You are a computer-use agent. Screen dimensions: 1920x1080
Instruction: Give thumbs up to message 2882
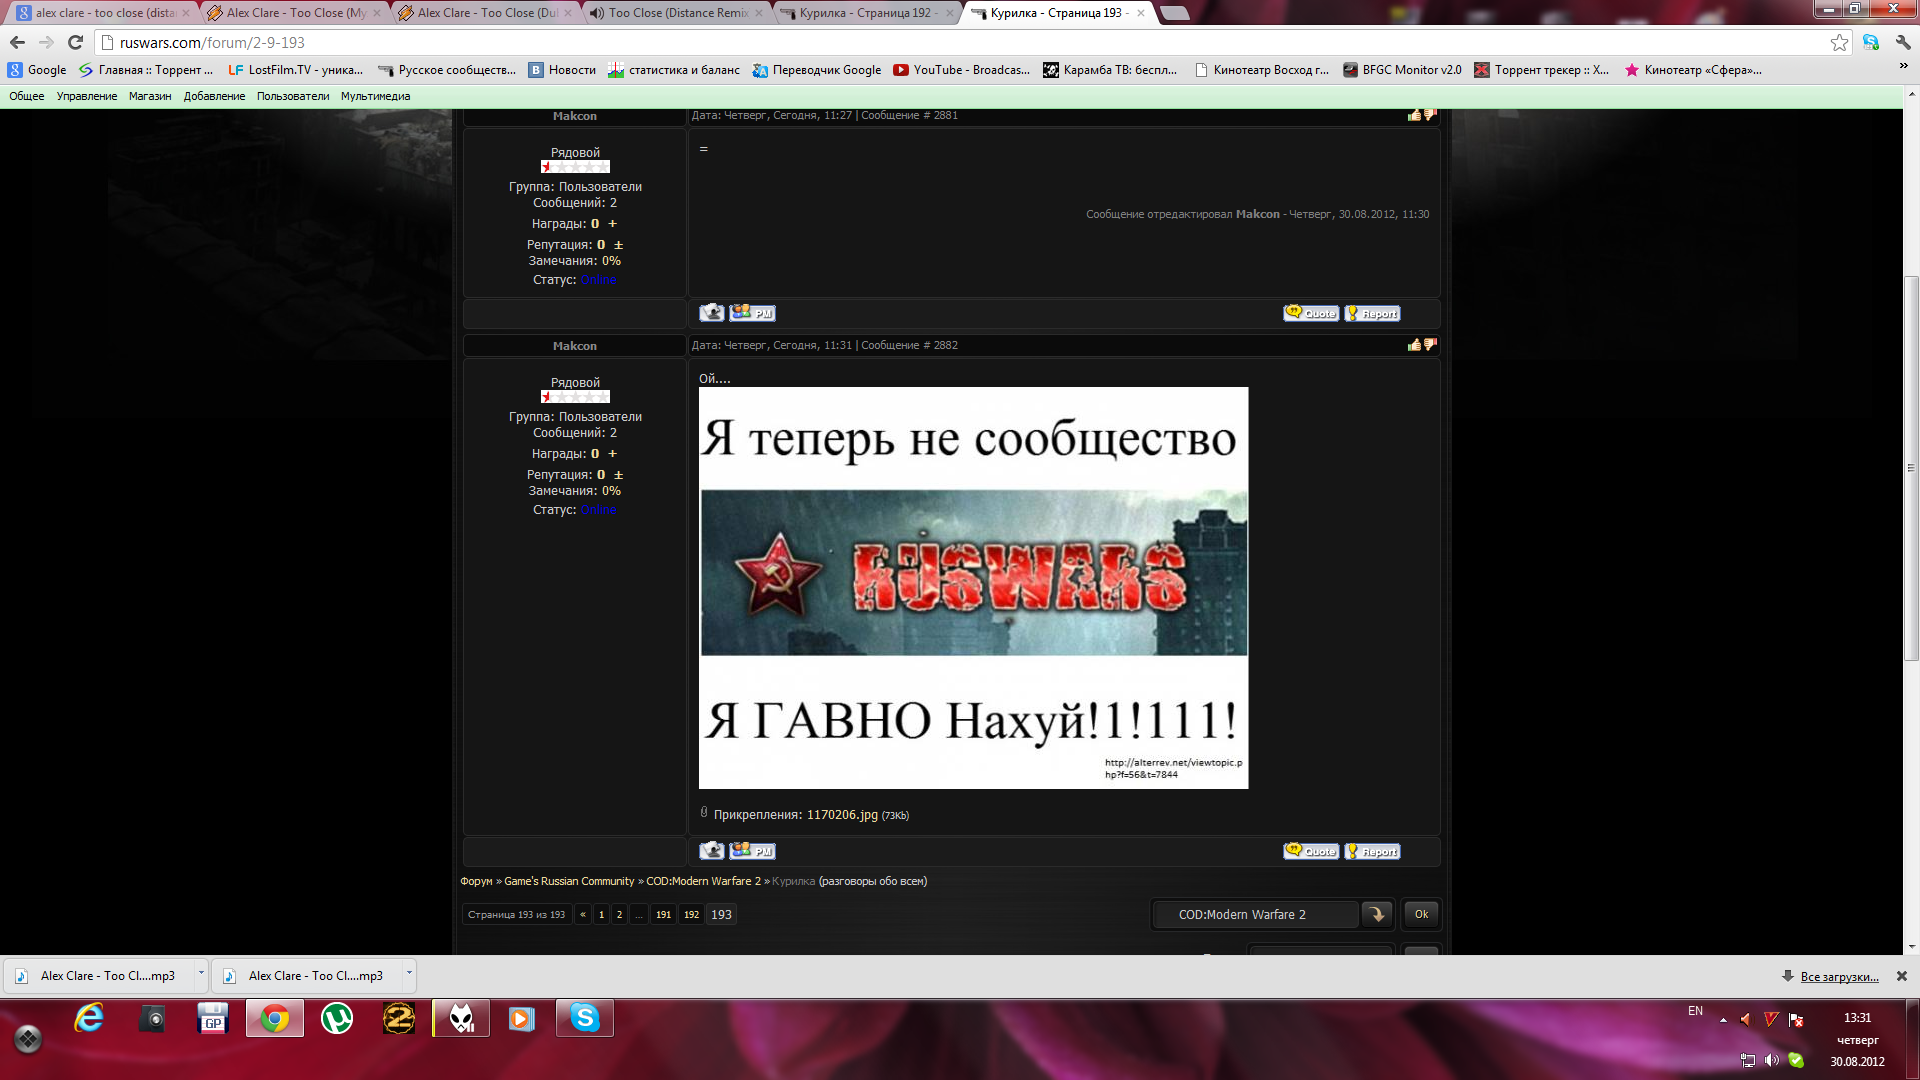coord(1414,345)
